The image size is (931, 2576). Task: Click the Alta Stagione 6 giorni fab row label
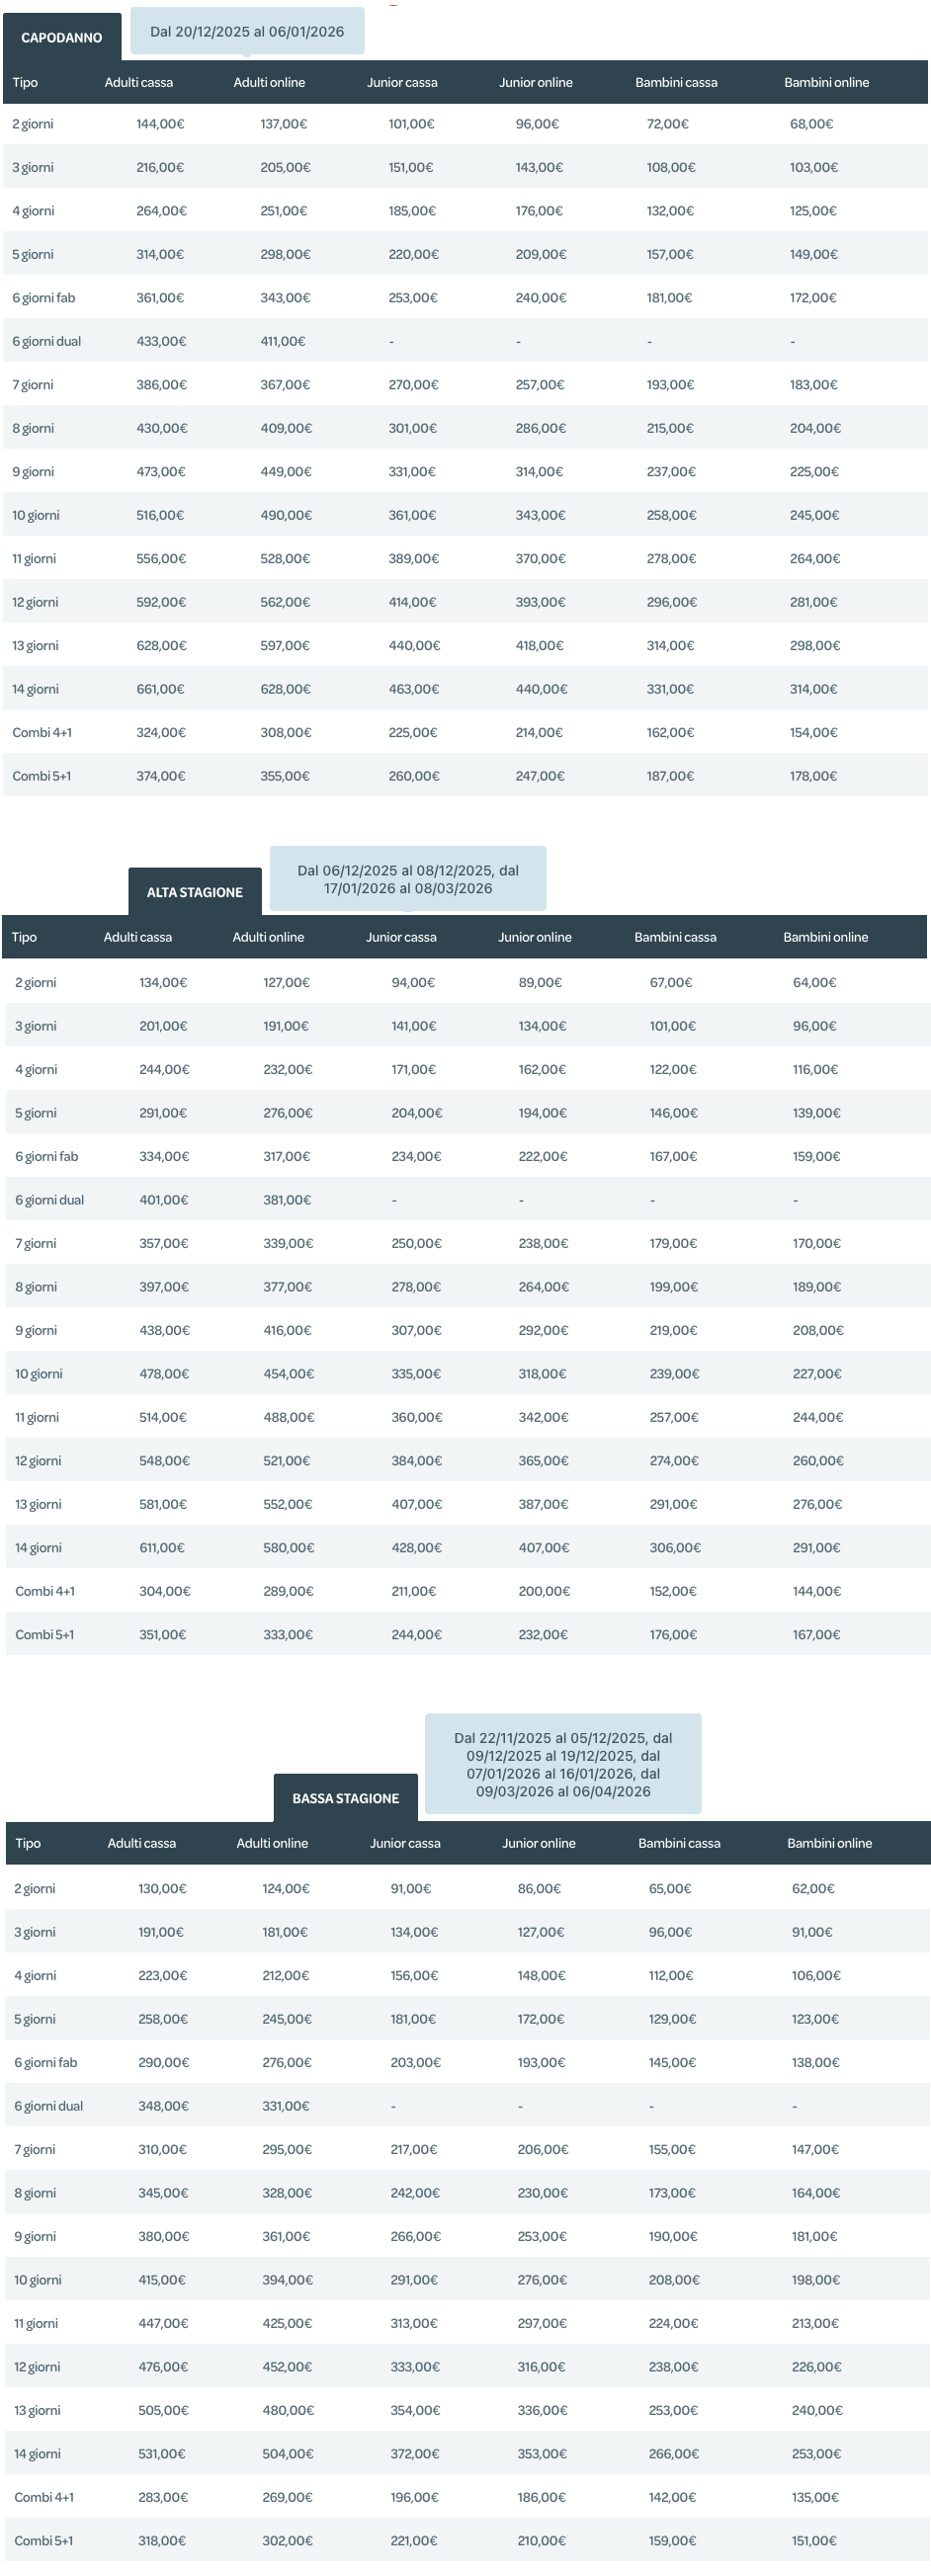47,1156
